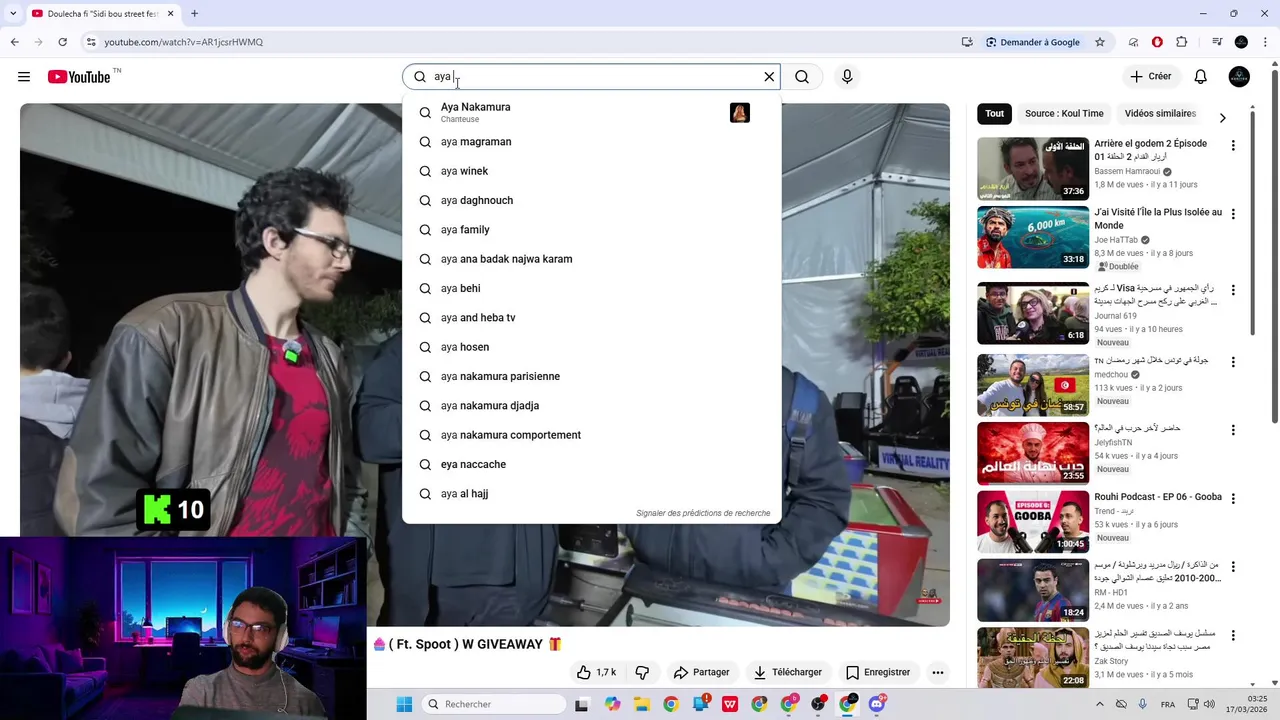Select the 'Source : Koul Time' chip
This screenshot has width=1280, height=720.
click(x=1064, y=114)
